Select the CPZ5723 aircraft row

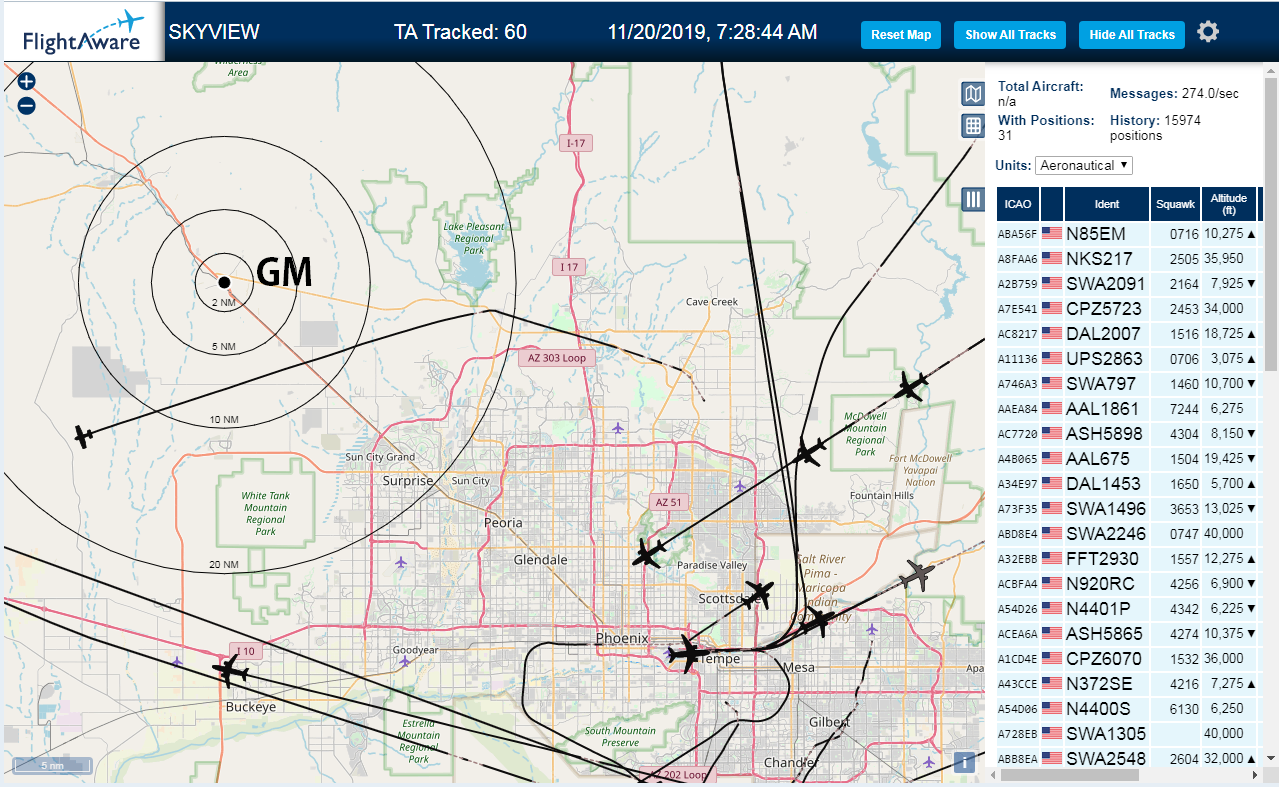coord(1127,309)
